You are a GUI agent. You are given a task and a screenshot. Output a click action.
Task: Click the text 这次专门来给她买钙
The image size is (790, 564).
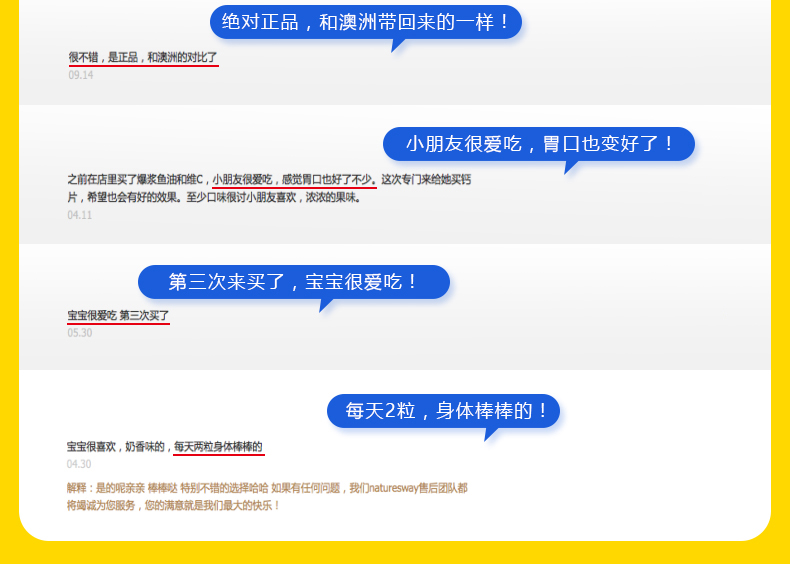tap(426, 180)
